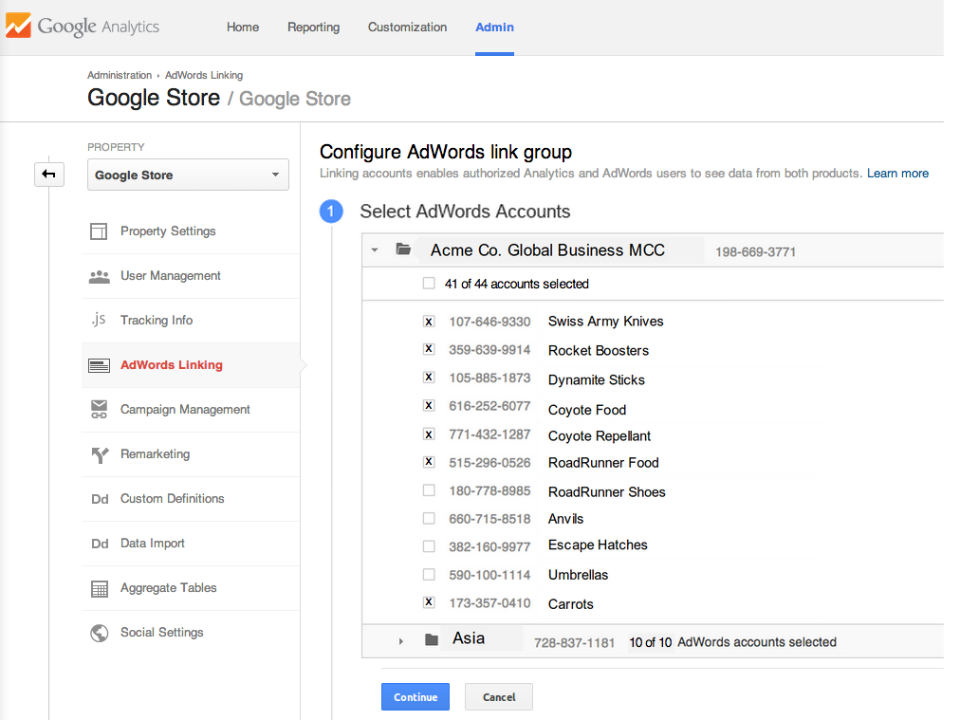Click the Cancel button
Image resolution: width=960 pixels, height=720 pixels.
(498, 697)
